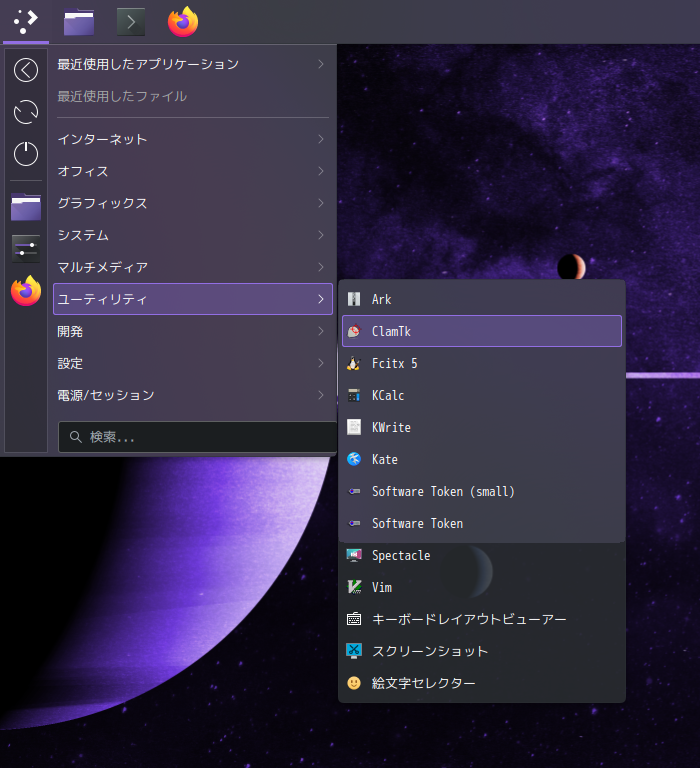Click the KWrite document icon

coord(354,427)
